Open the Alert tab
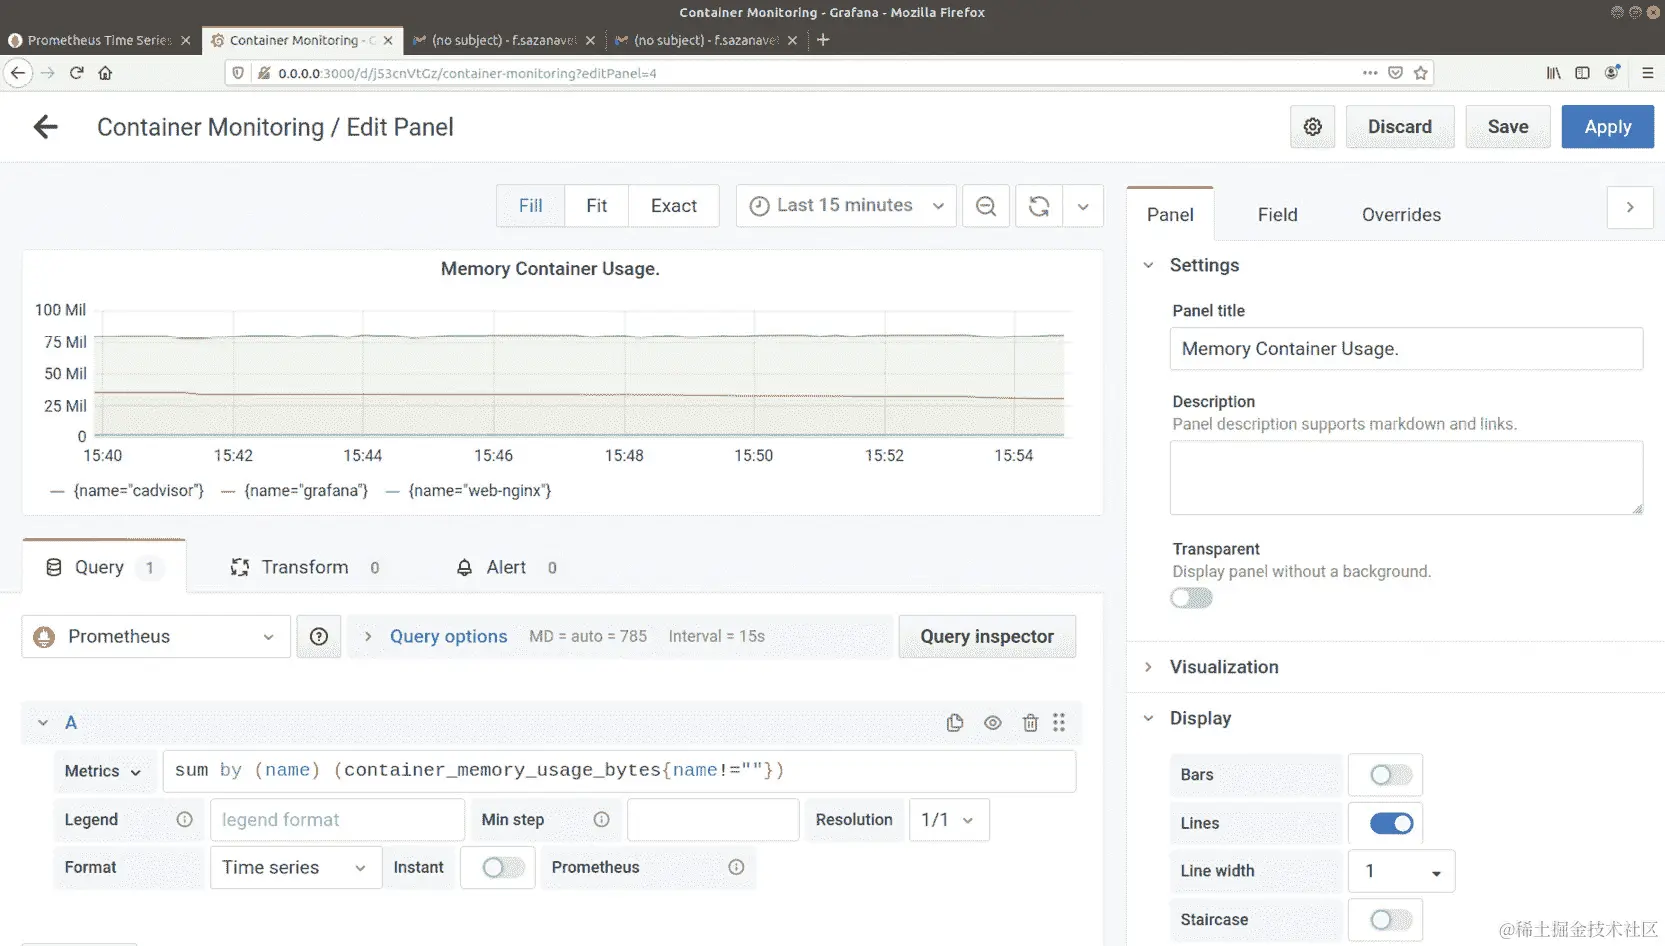 pos(506,567)
